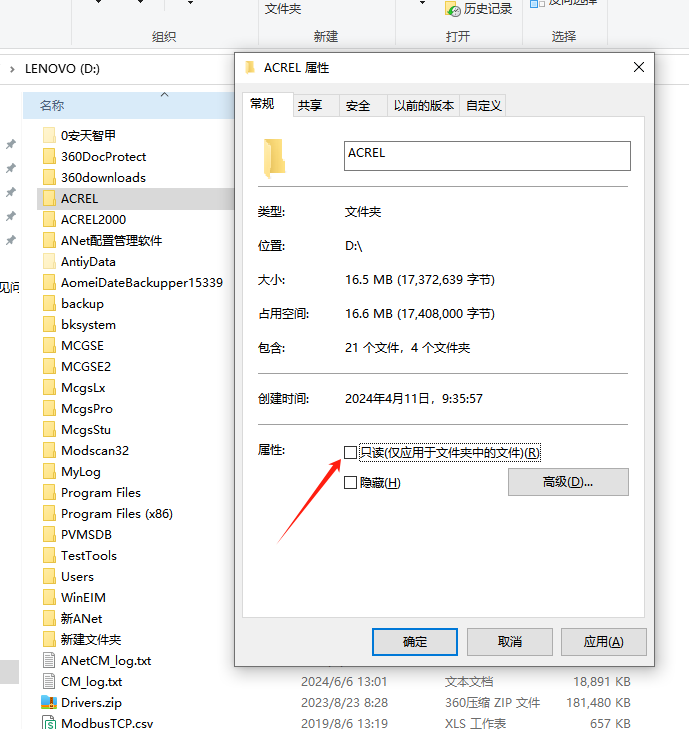Click the history record icon in ribbon
The height and width of the screenshot is (729, 689).
452,9
